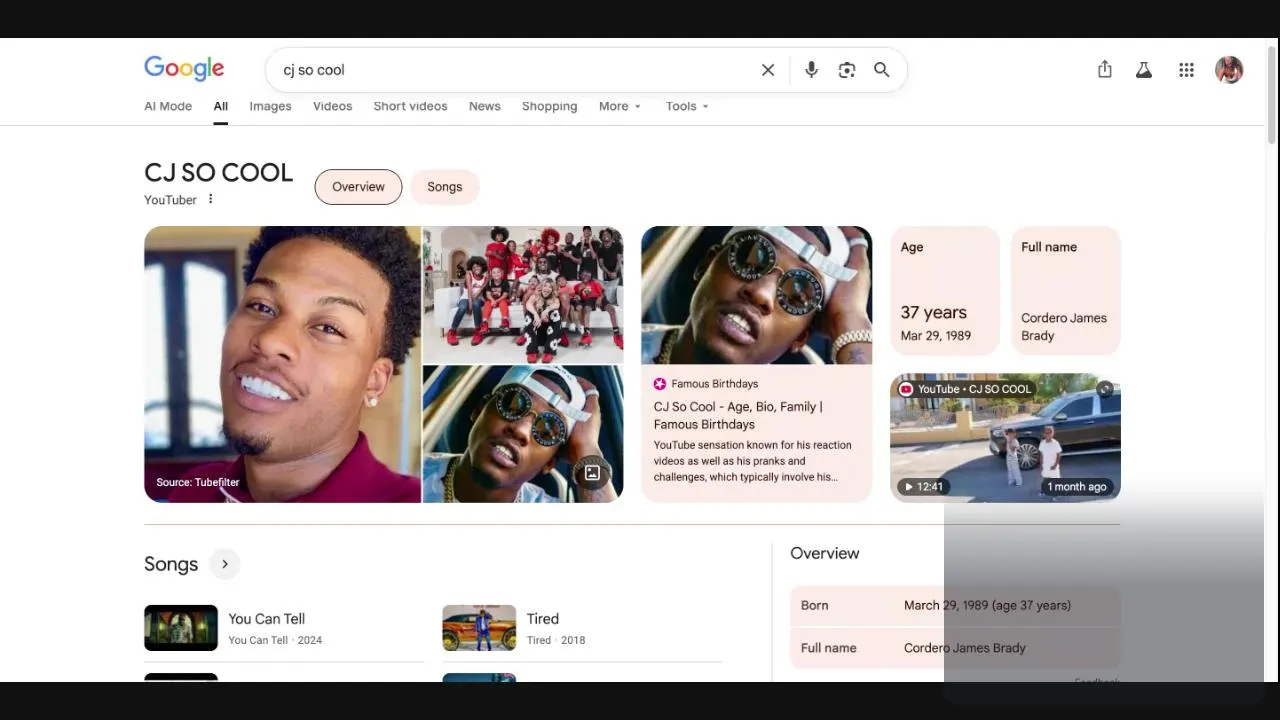Click the share icon in header
The width and height of the screenshot is (1280, 720).
tap(1105, 69)
